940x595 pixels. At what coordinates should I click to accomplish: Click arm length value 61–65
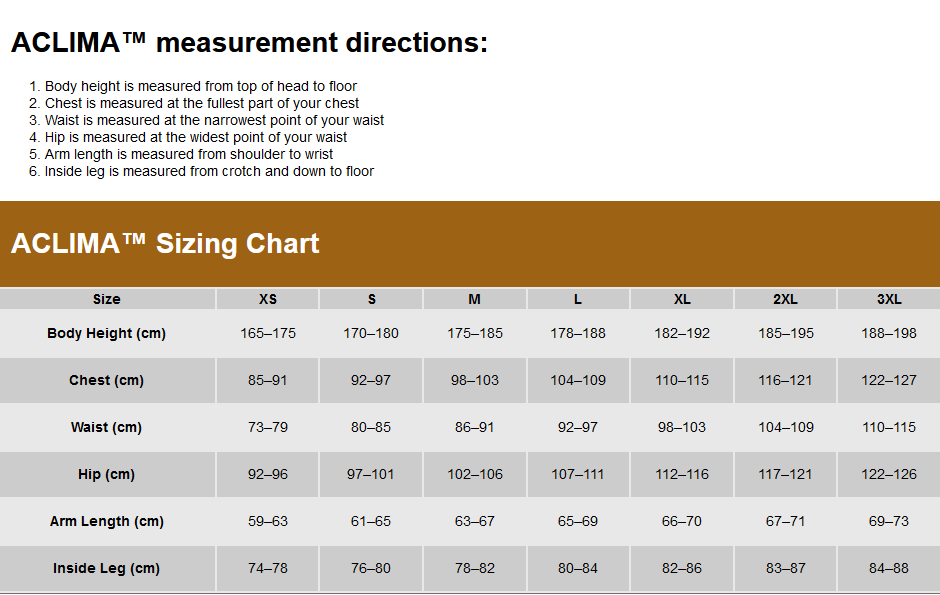point(371,521)
